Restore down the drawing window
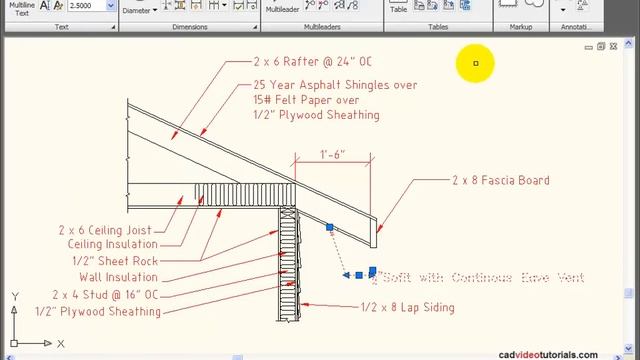Viewport: 640px width, 360px height. 601,47
